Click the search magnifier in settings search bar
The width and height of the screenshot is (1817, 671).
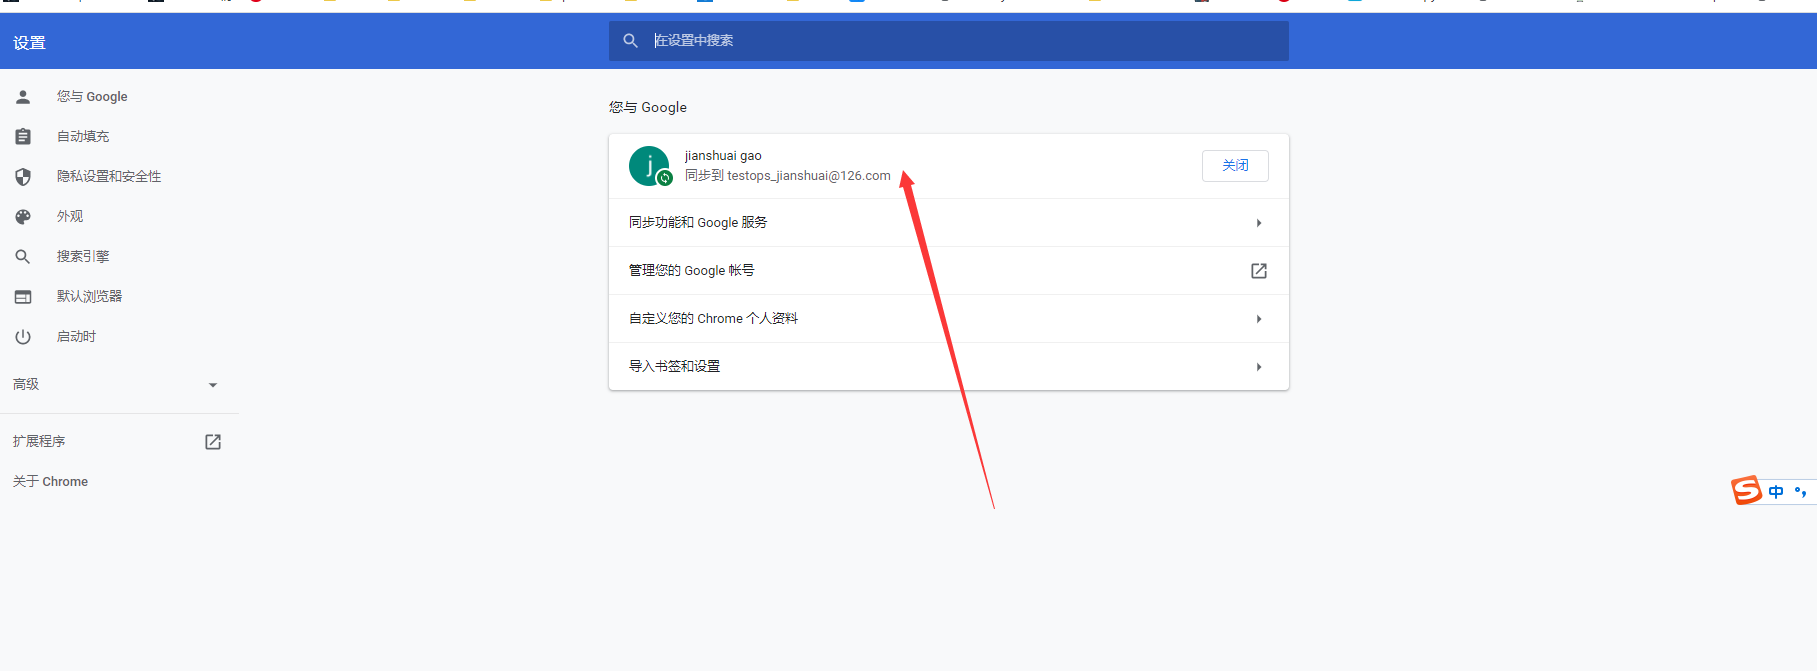click(x=630, y=41)
